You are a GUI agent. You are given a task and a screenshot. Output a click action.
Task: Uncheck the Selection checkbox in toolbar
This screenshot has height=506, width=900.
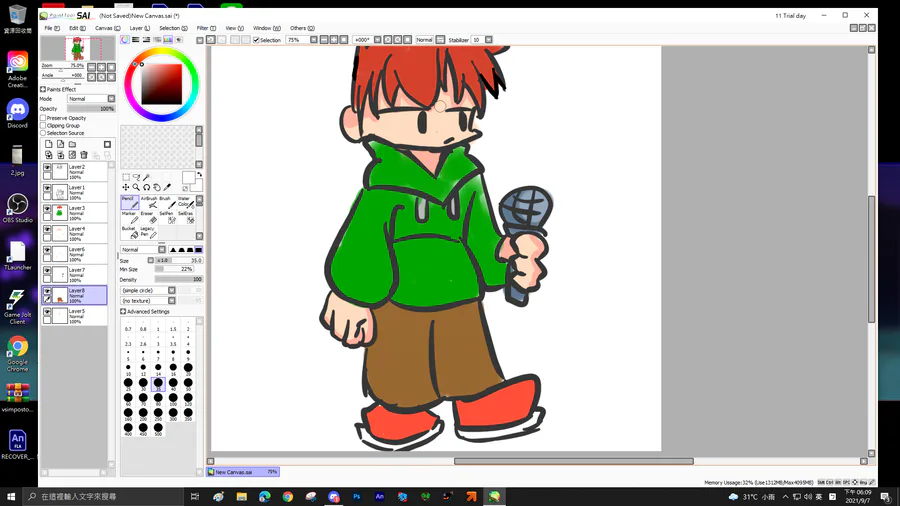(257, 40)
